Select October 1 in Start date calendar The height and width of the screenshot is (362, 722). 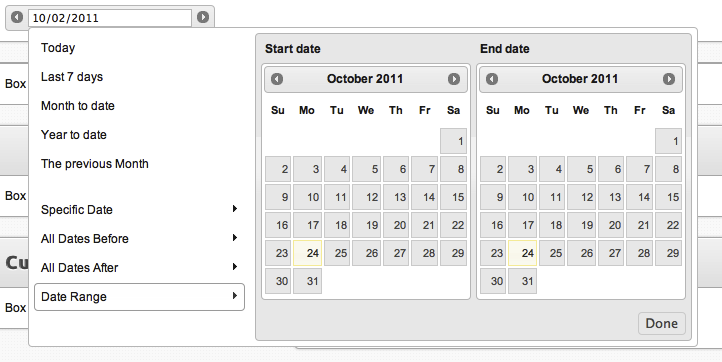coord(454,141)
